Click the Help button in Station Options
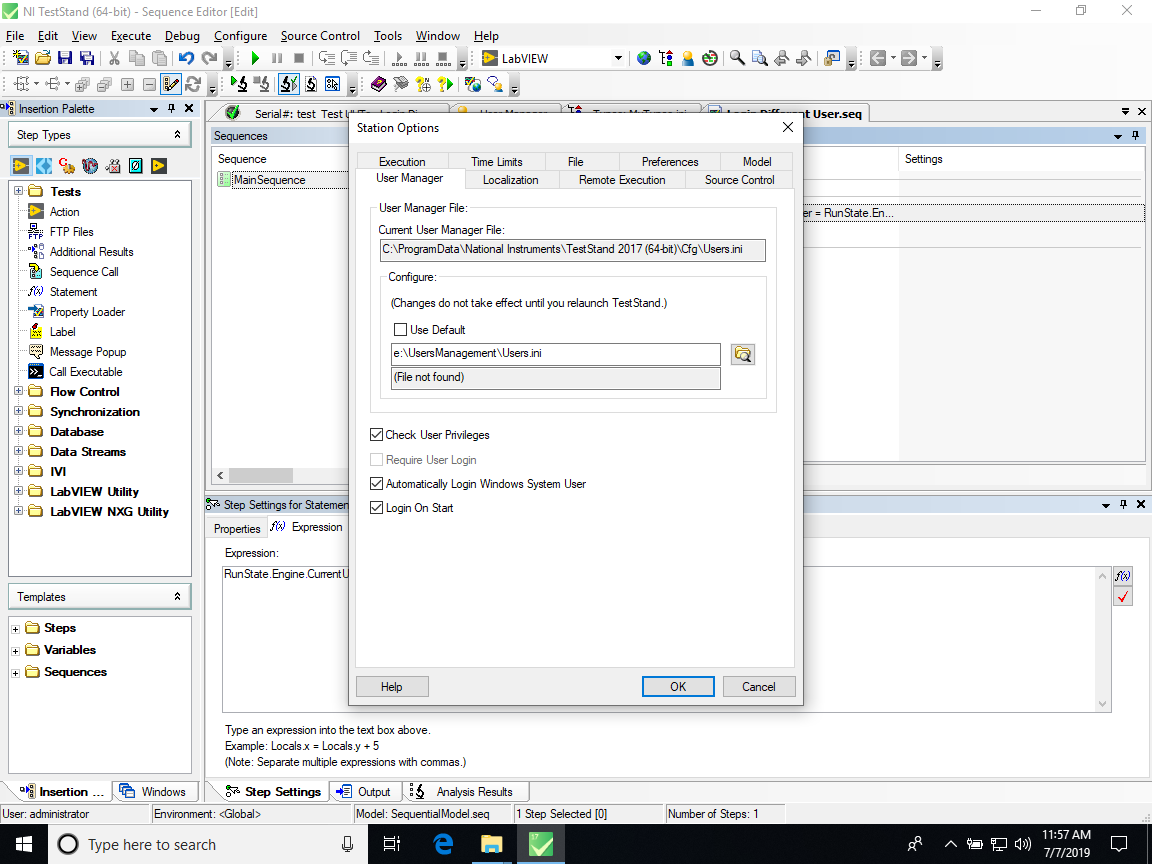The image size is (1152, 864). [391, 686]
